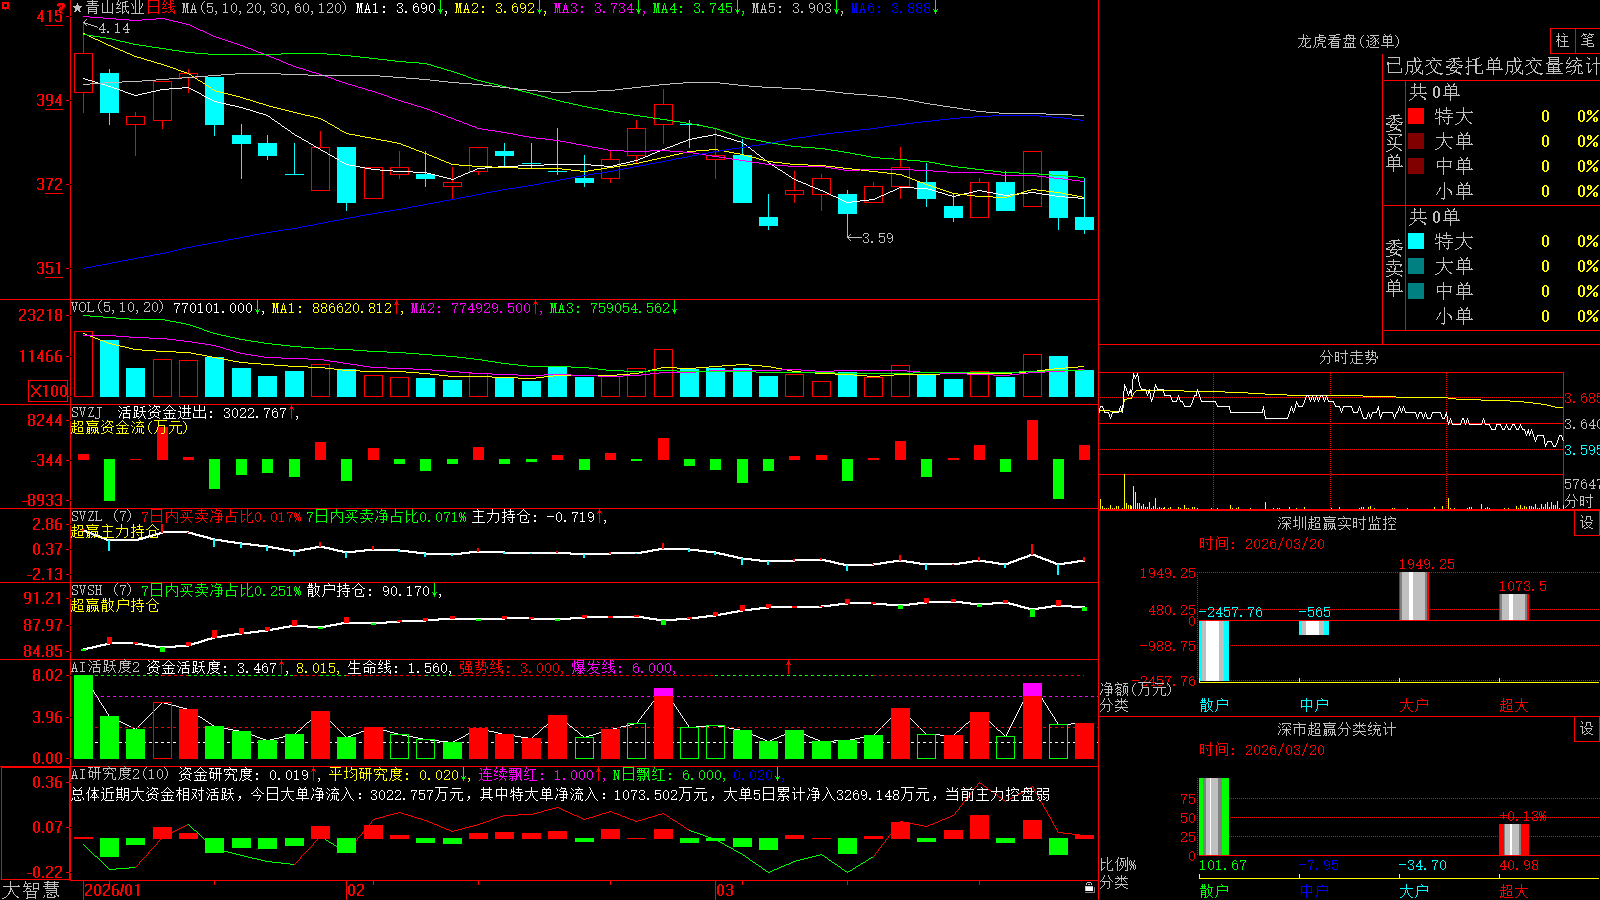Click the 超赢散户持仓 yellow label
This screenshot has width=1600, height=900.
[x=115, y=605]
